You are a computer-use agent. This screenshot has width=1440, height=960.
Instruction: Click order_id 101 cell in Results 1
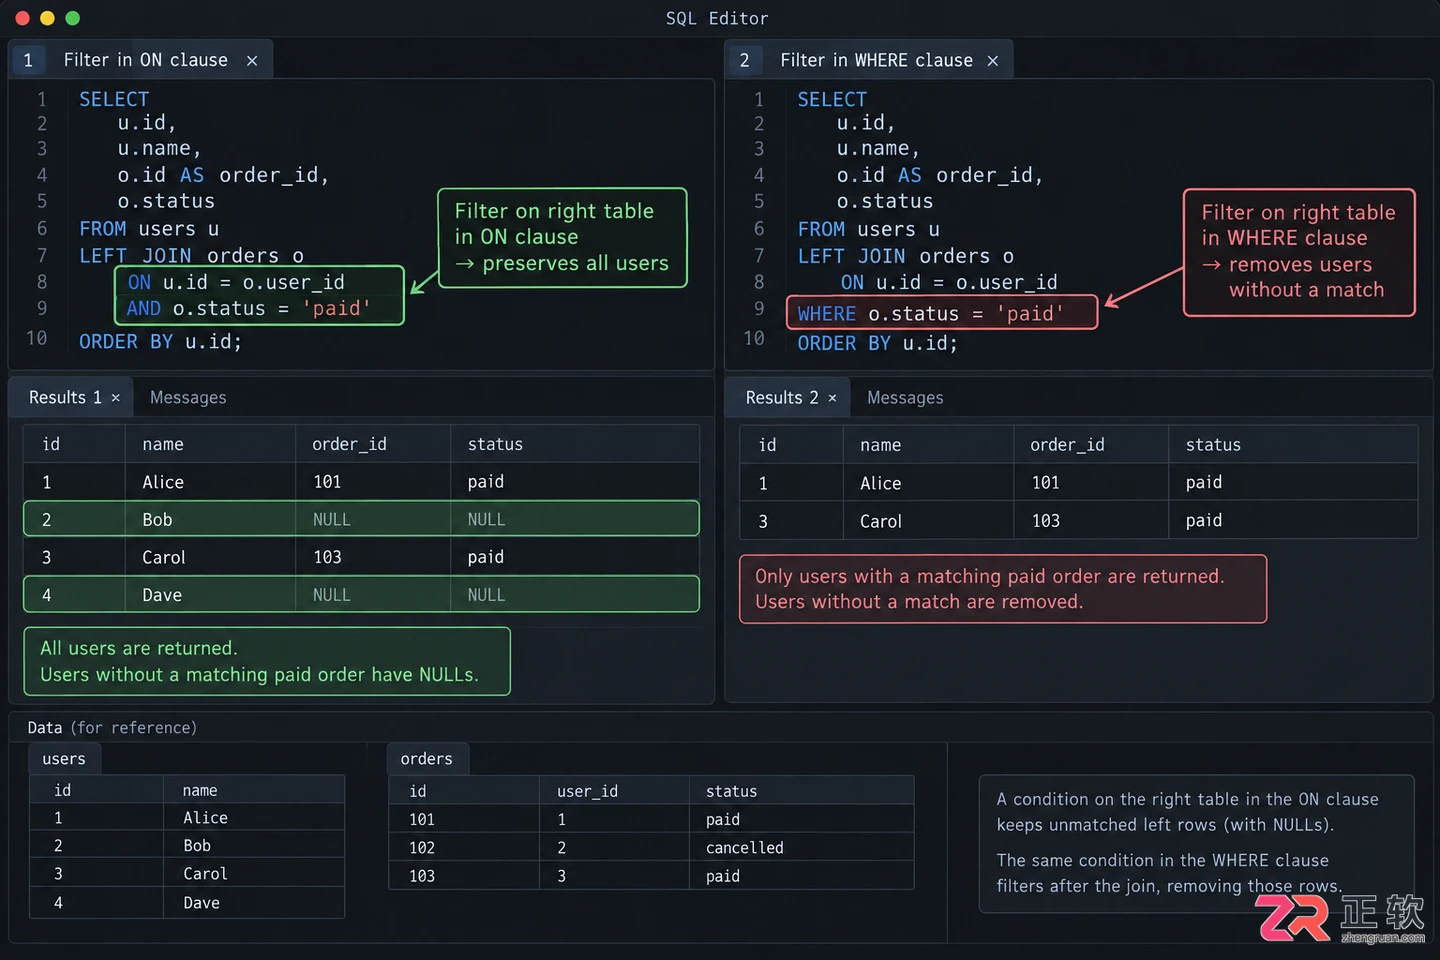(373, 482)
